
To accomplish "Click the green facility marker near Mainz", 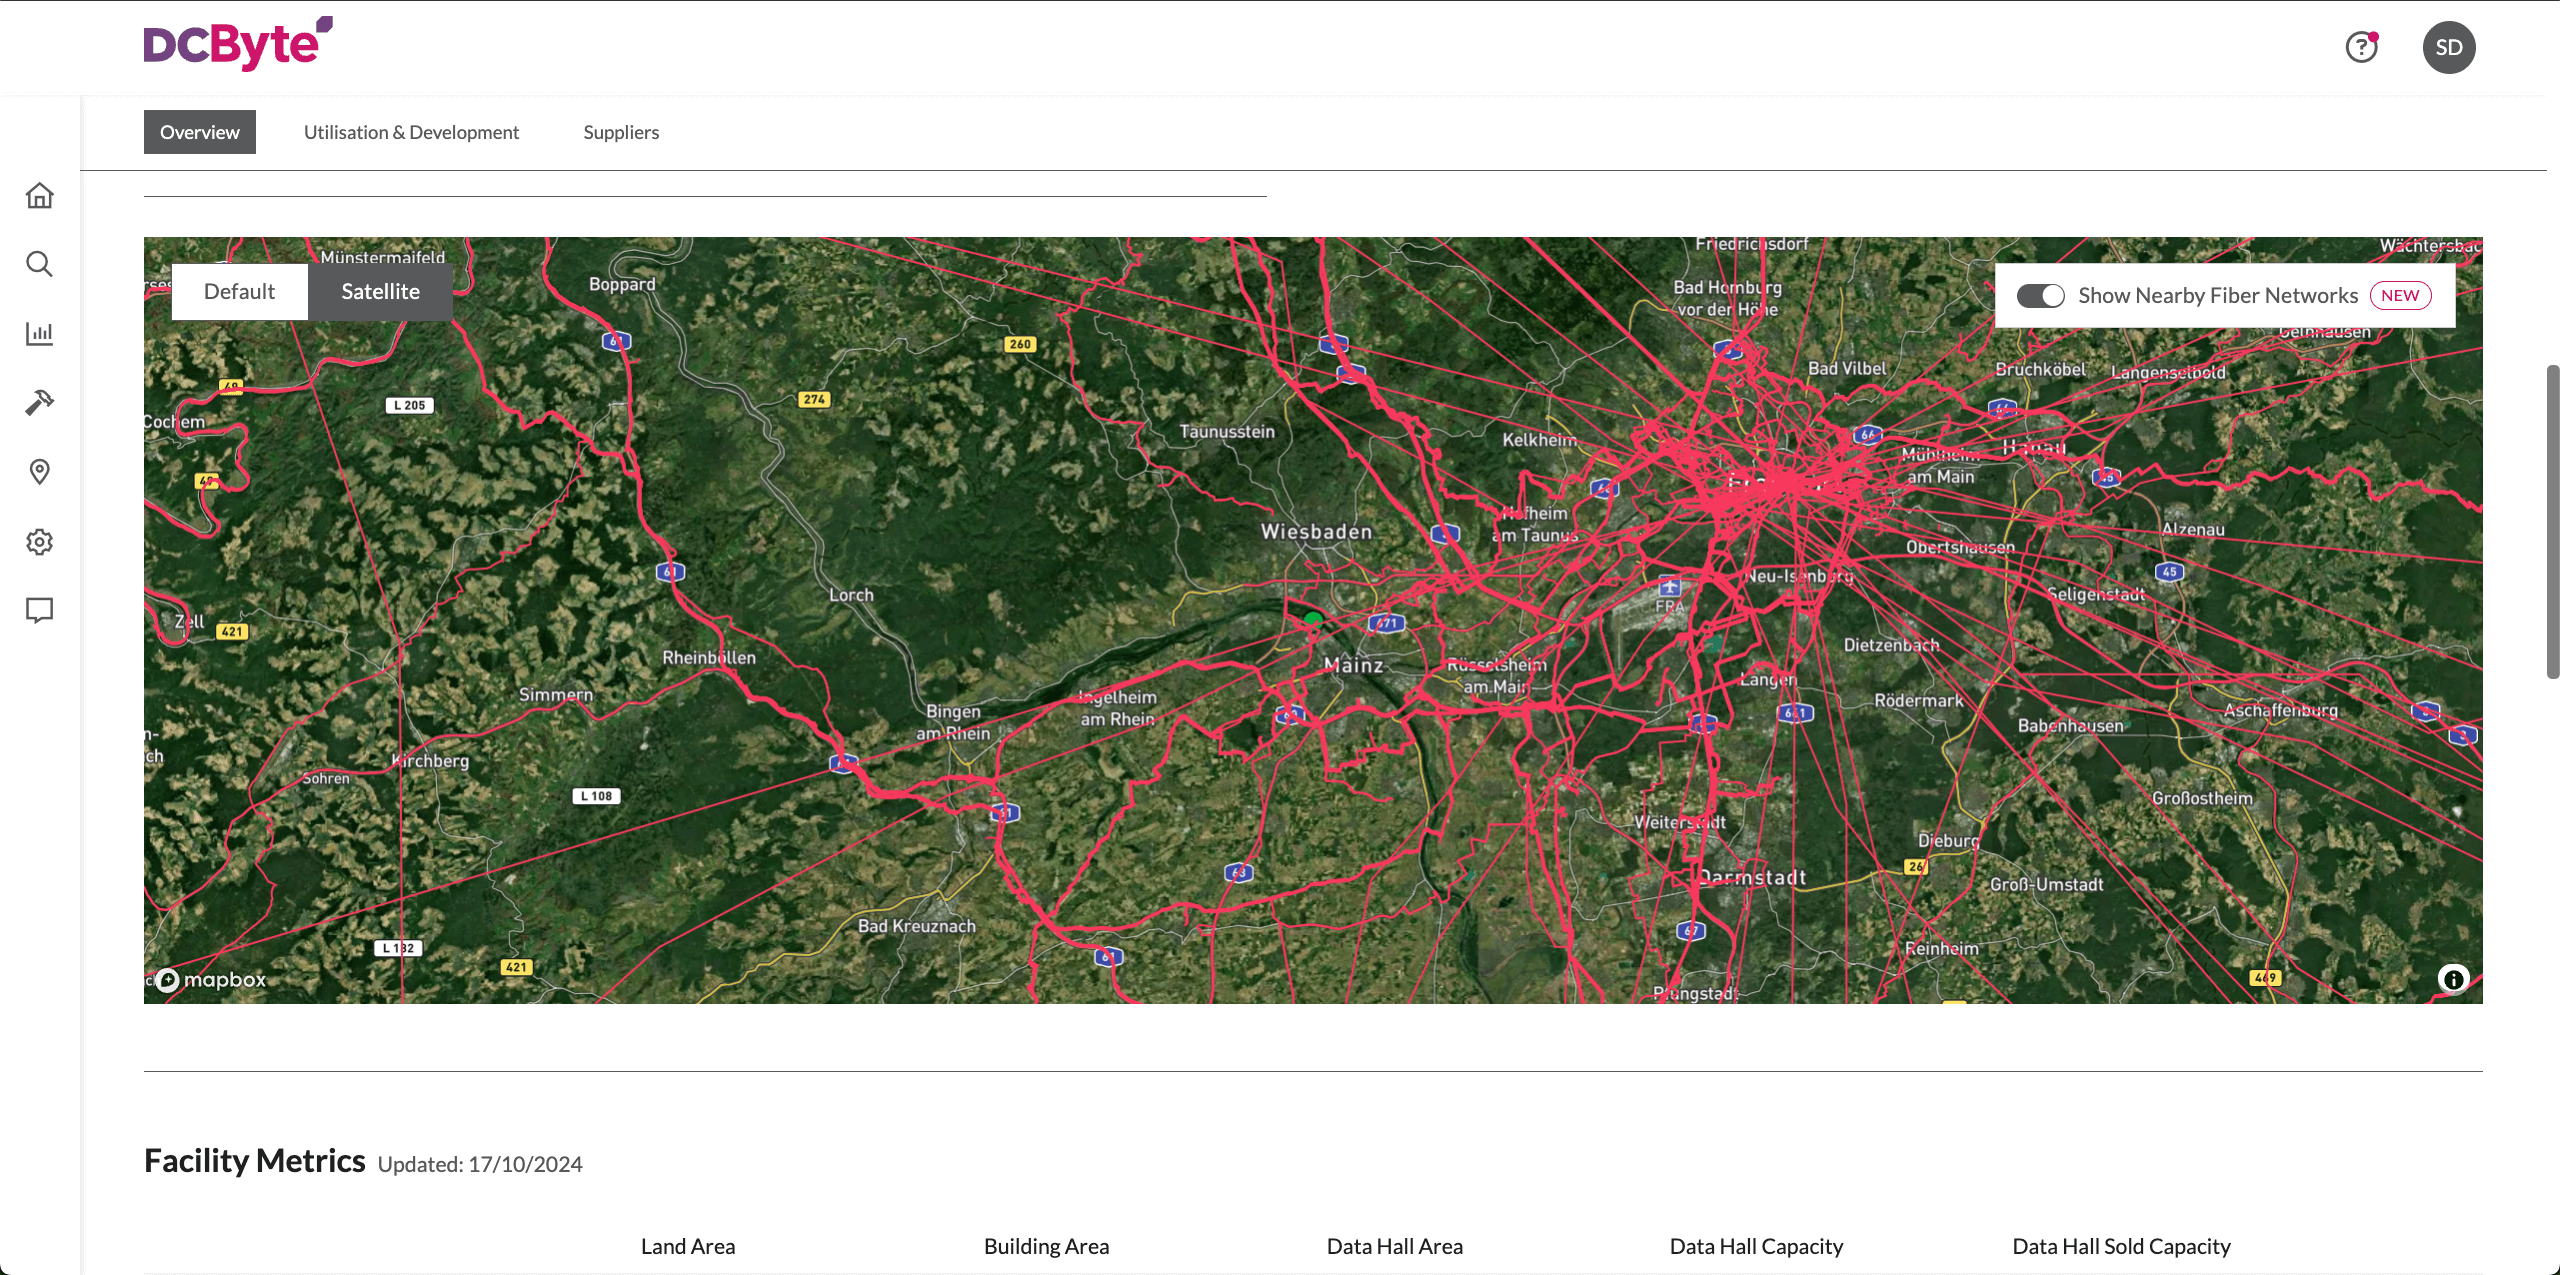I will pyautogui.click(x=1312, y=619).
